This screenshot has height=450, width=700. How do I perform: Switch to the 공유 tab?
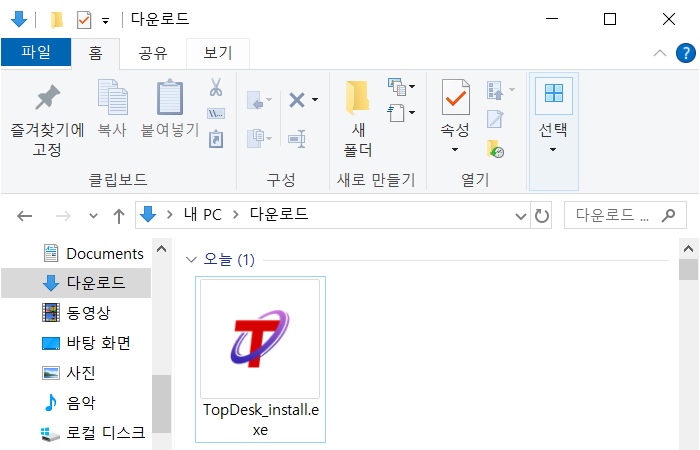153,54
